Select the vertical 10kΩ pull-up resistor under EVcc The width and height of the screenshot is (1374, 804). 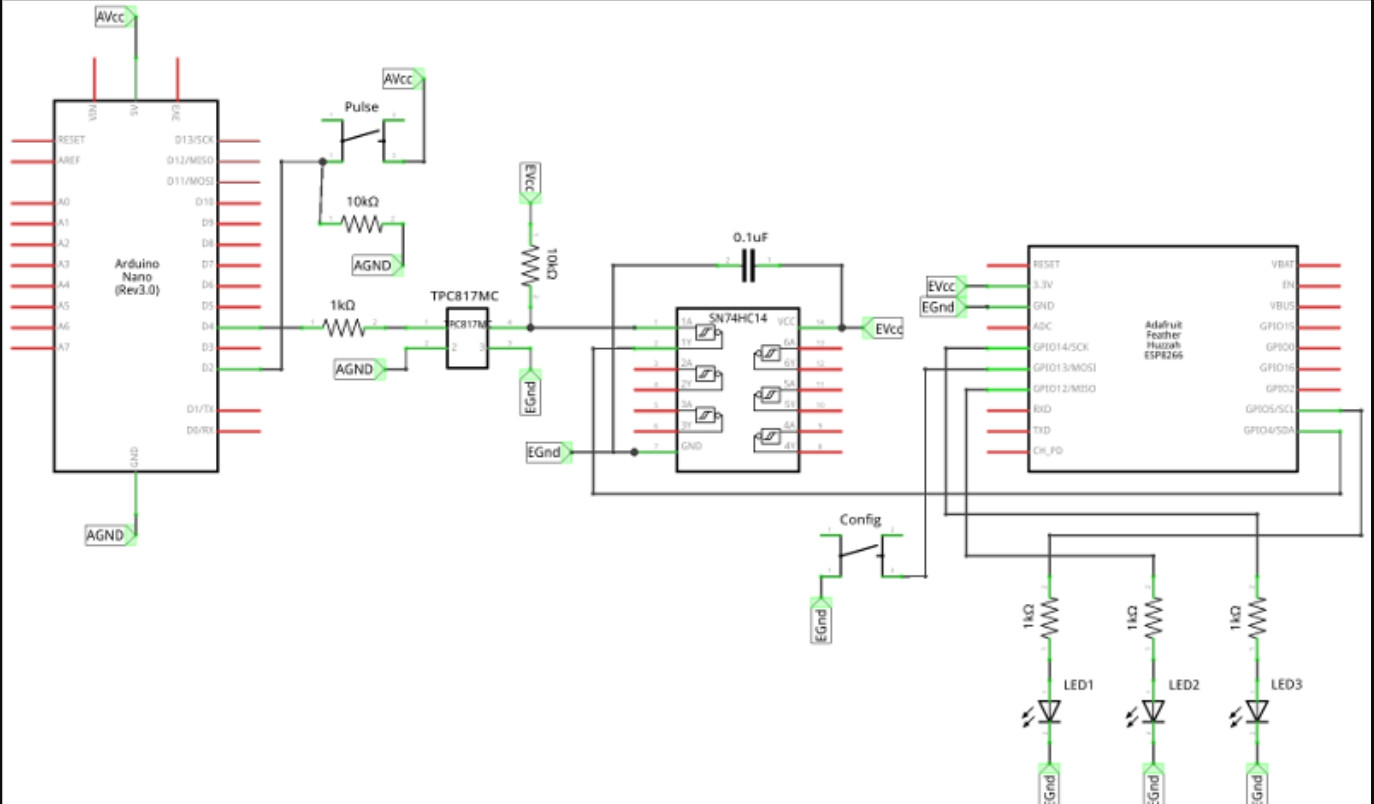(529, 265)
